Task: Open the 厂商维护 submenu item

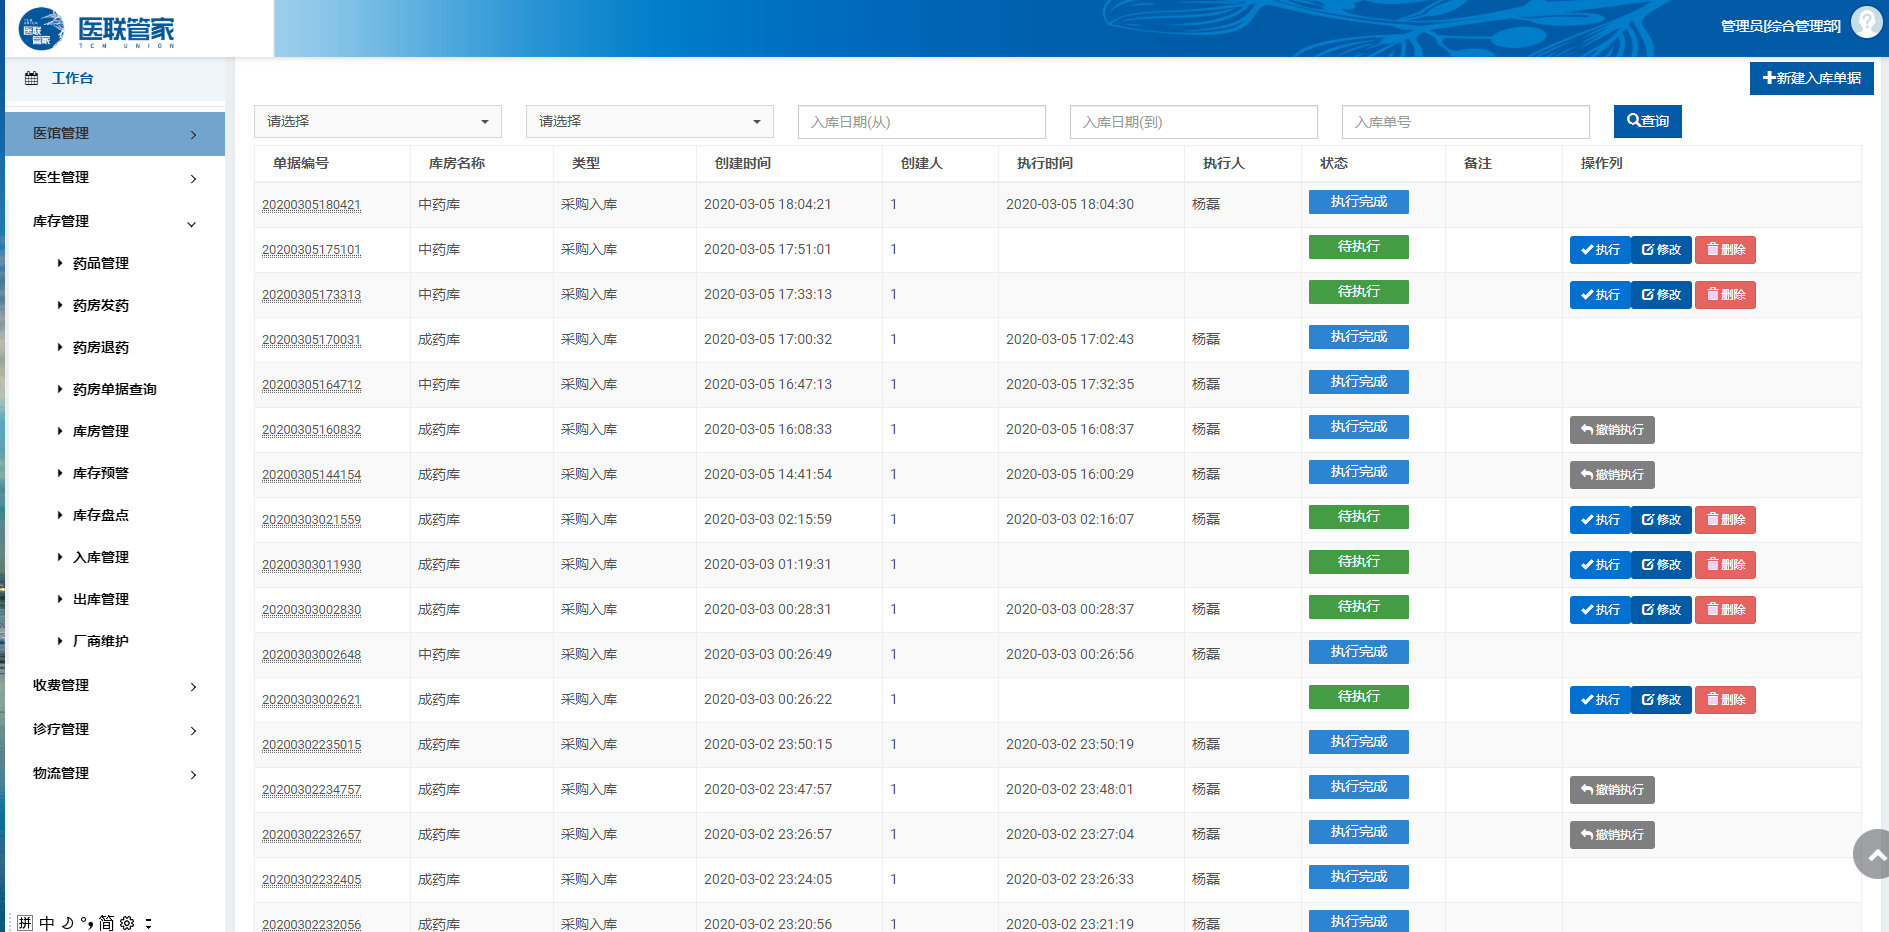Action: [x=100, y=641]
